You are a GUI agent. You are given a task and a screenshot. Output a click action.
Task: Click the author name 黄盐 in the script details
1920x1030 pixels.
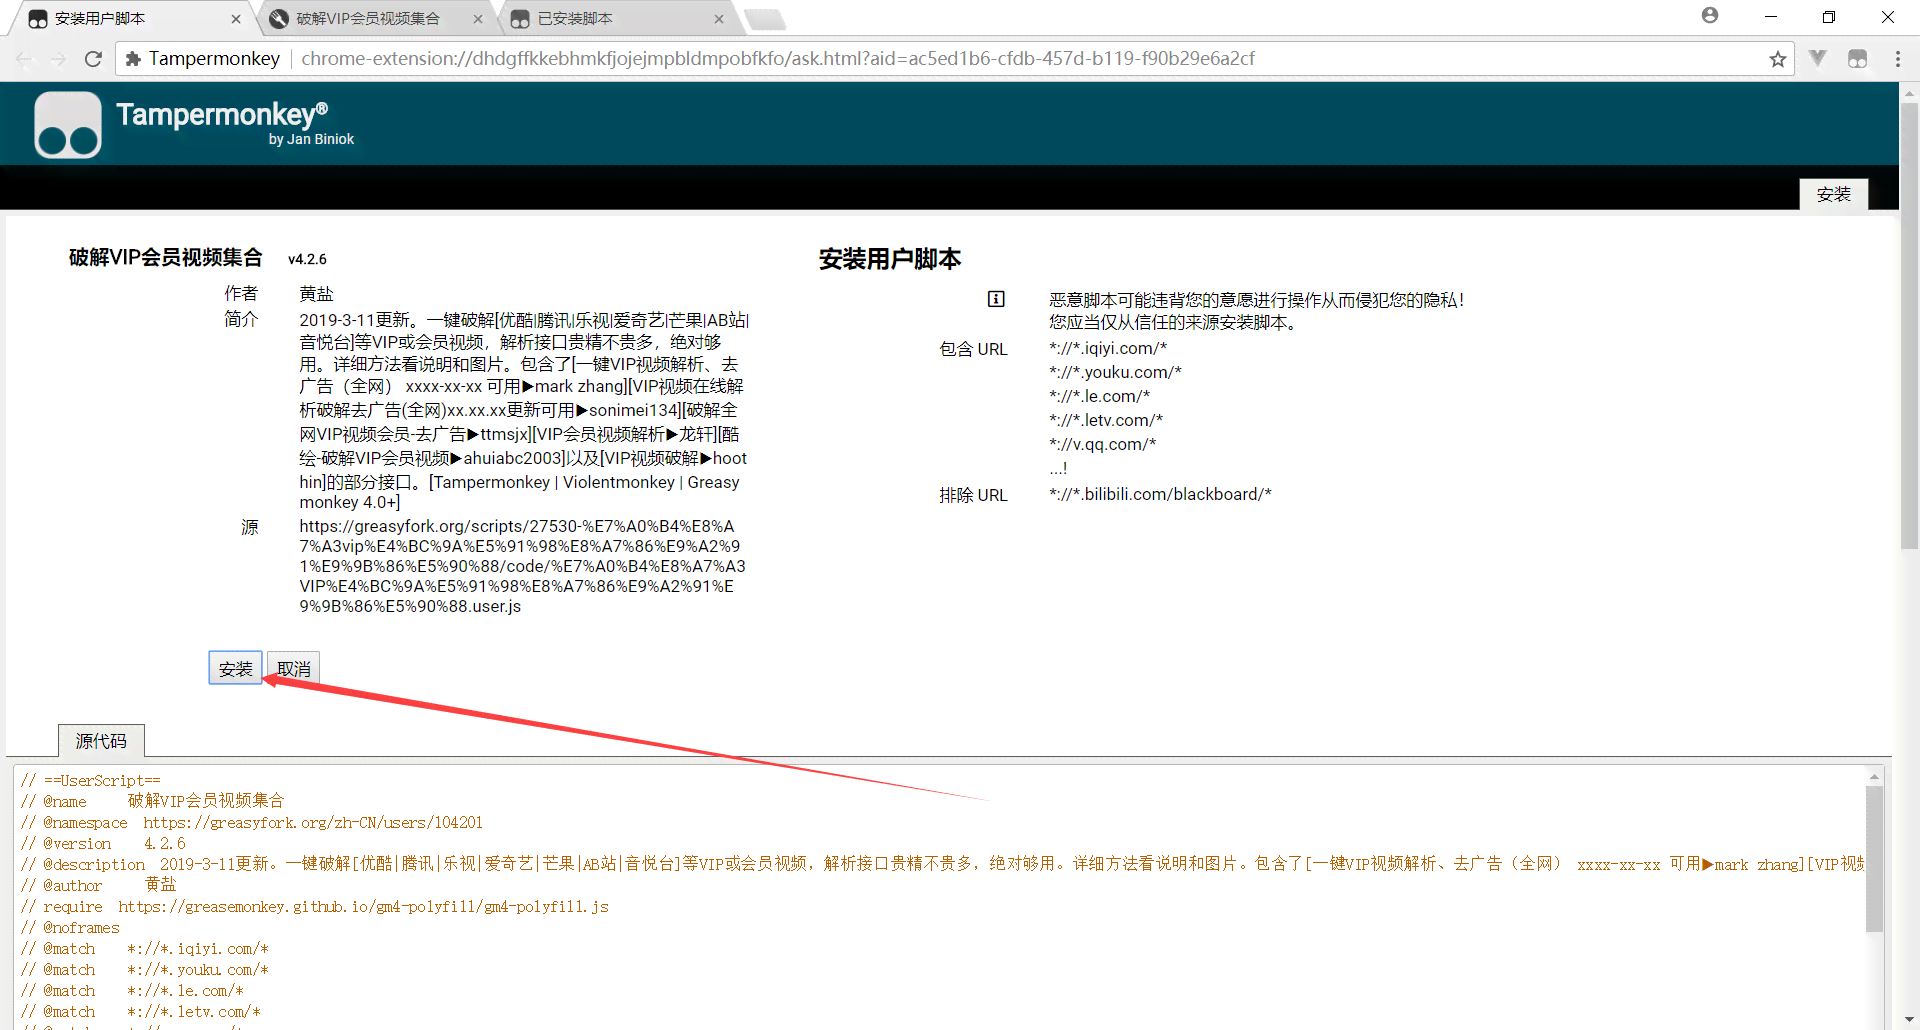click(x=316, y=294)
